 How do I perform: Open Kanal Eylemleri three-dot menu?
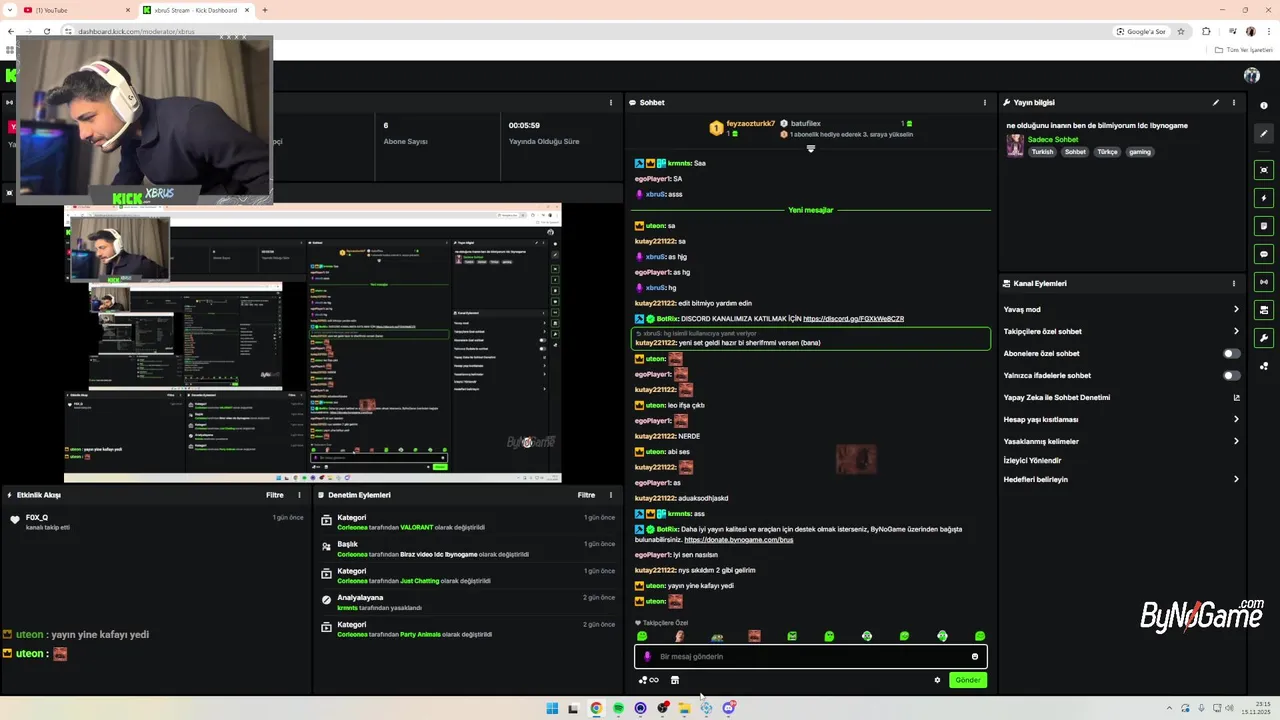[1234, 283]
